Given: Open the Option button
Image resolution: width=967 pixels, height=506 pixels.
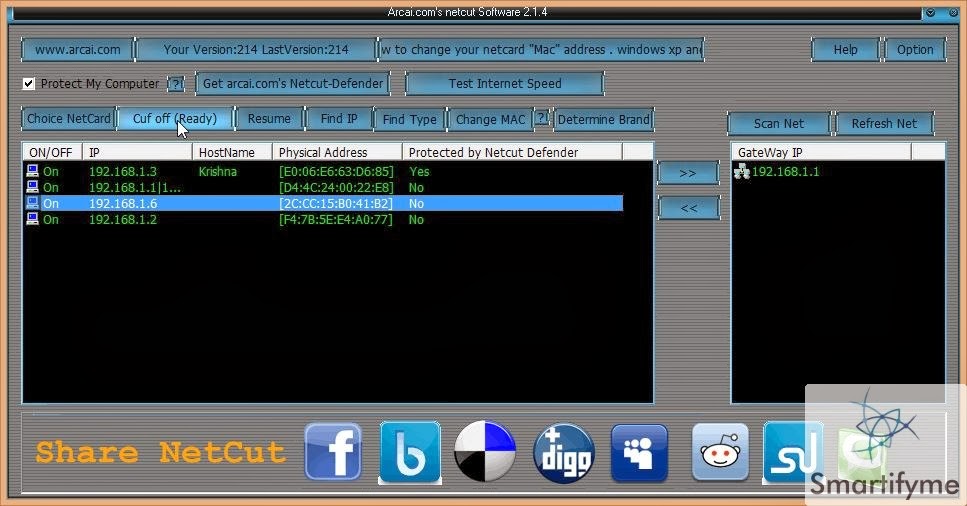Looking at the screenshot, I should [x=915, y=49].
